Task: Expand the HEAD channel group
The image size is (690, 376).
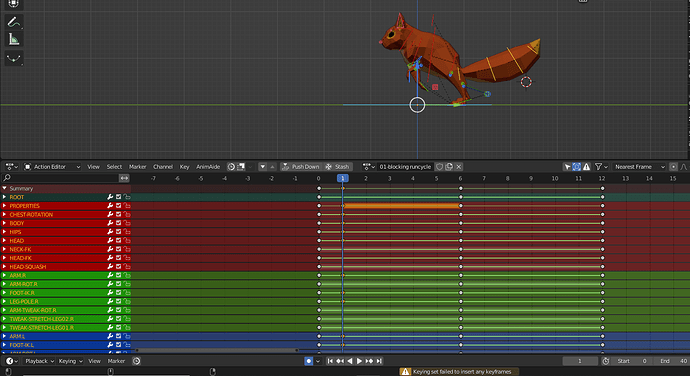Action: pyautogui.click(x=4, y=240)
